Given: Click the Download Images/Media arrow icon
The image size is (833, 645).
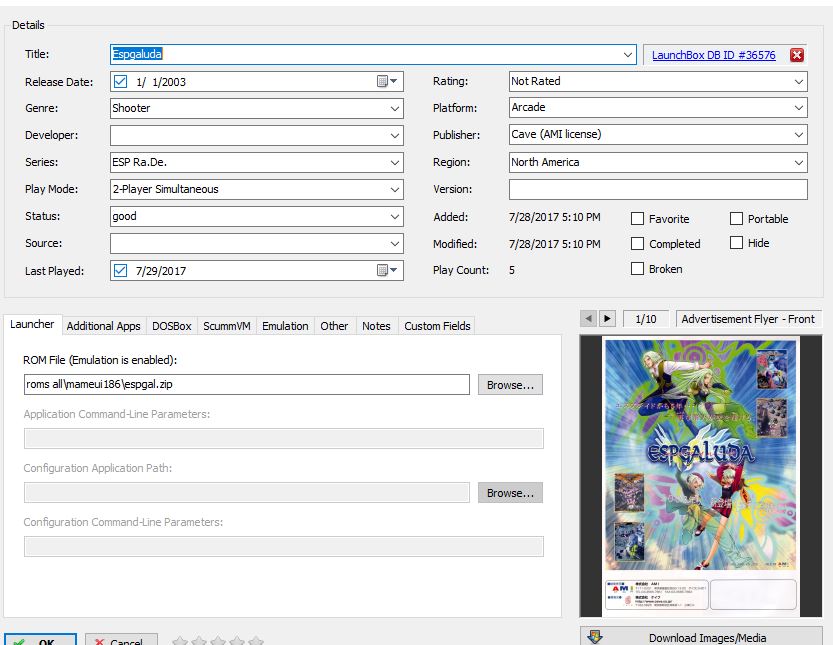Looking at the screenshot, I should (x=595, y=636).
